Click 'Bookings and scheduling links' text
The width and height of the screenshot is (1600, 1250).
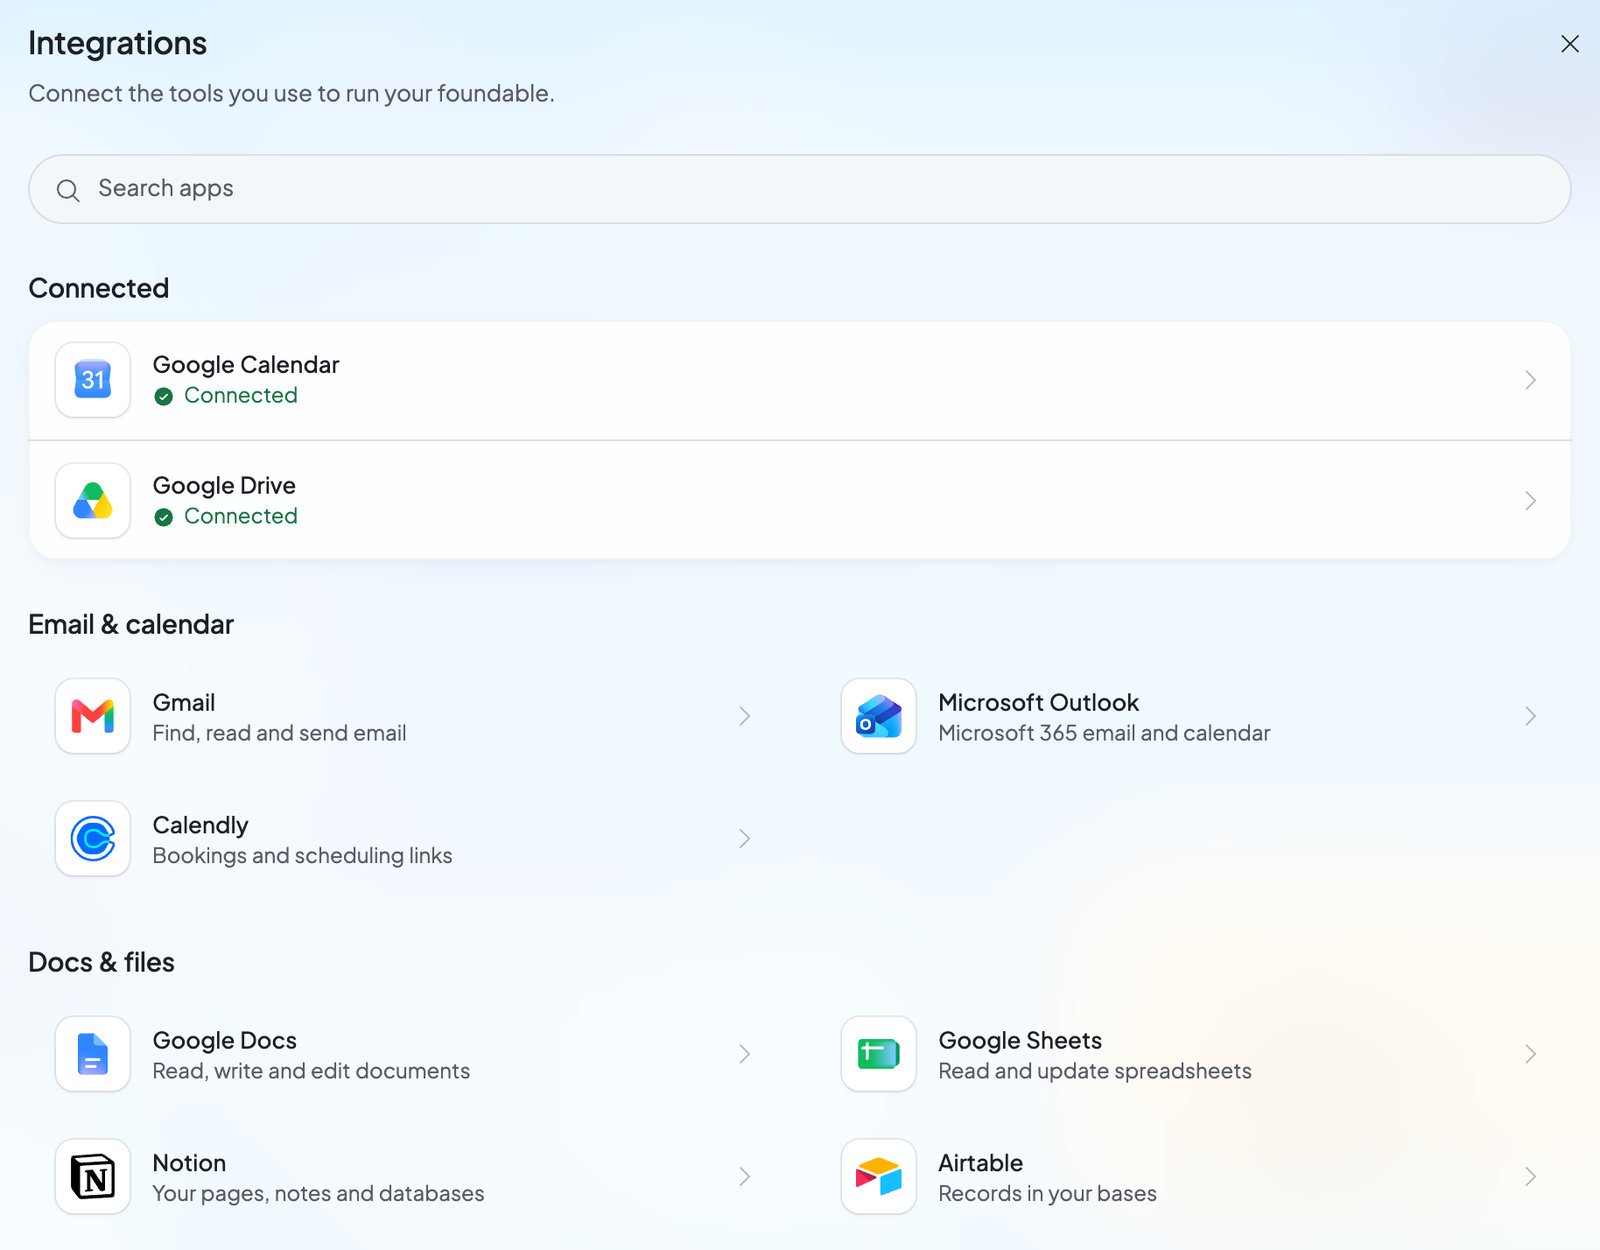[302, 856]
